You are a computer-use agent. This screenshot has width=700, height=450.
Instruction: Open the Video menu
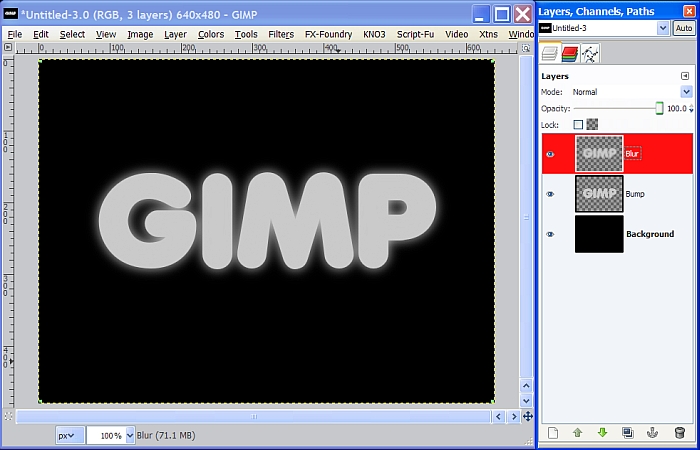pyautogui.click(x=457, y=34)
